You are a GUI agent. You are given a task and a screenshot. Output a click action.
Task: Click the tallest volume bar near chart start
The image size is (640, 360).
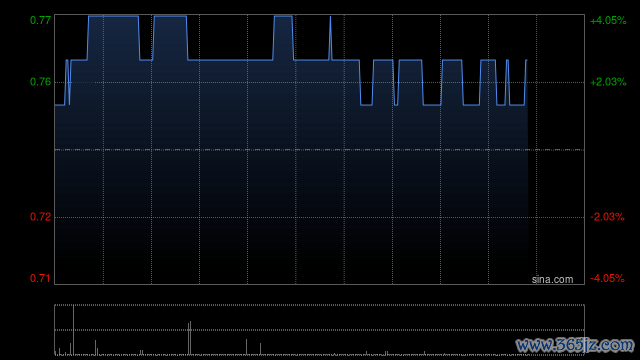click(x=73, y=330)
